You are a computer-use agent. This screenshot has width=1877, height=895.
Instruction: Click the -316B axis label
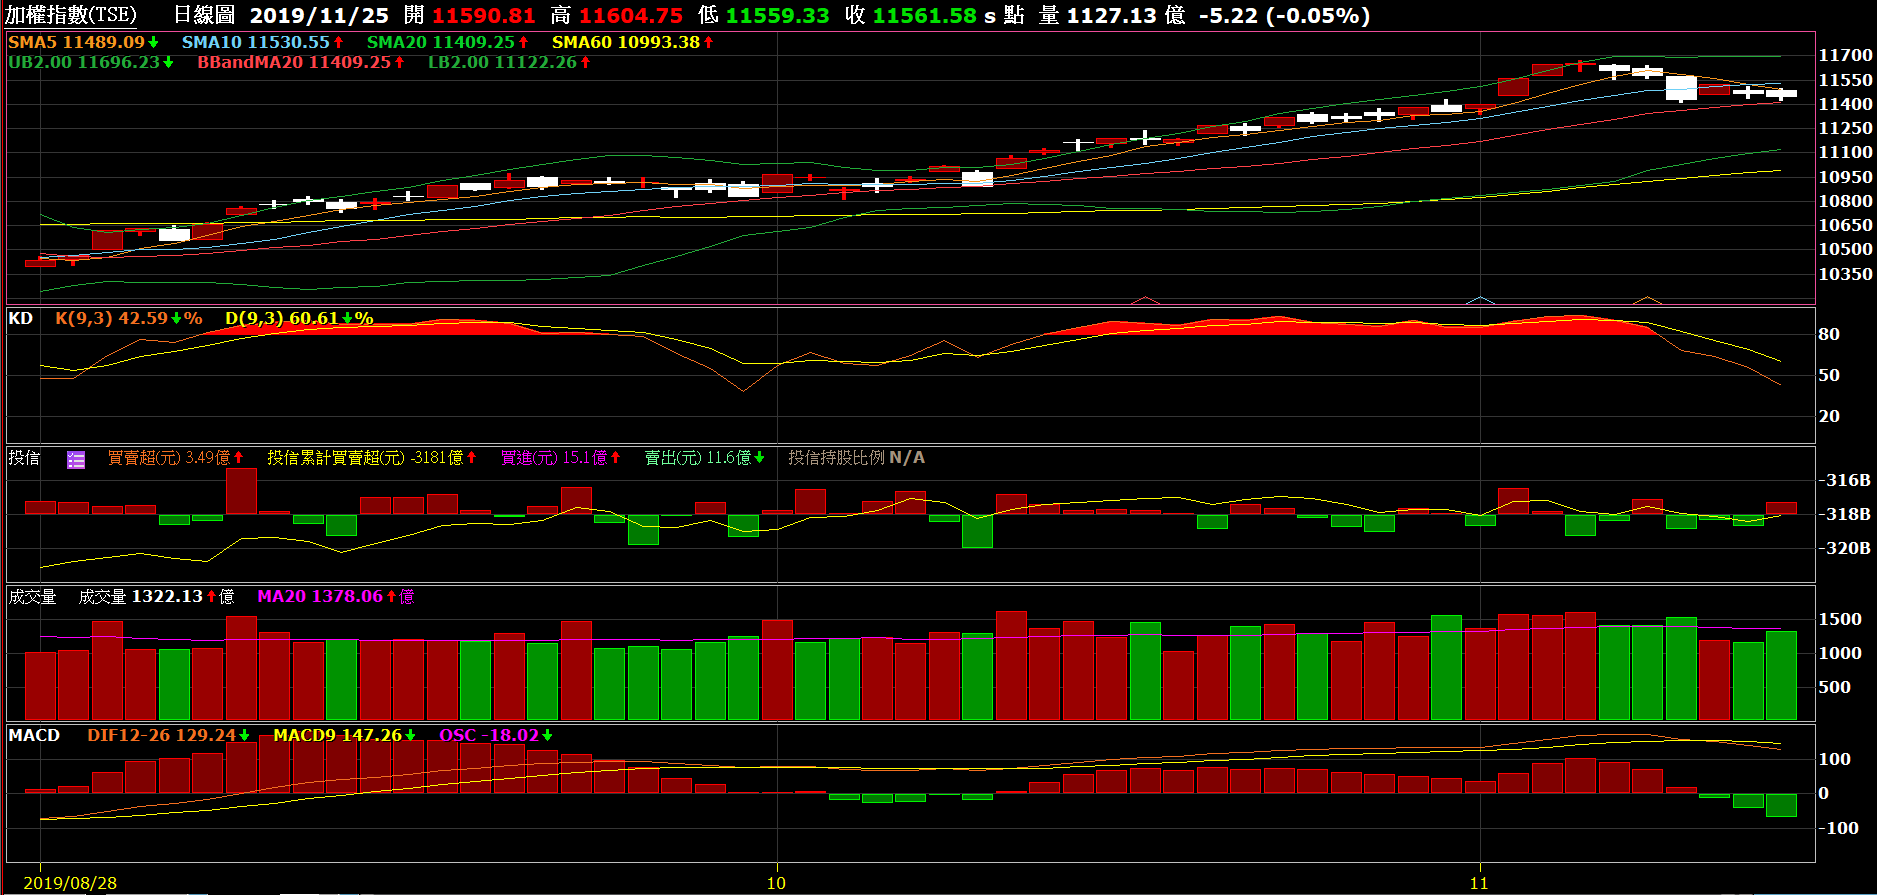(x=1844, y=480)
